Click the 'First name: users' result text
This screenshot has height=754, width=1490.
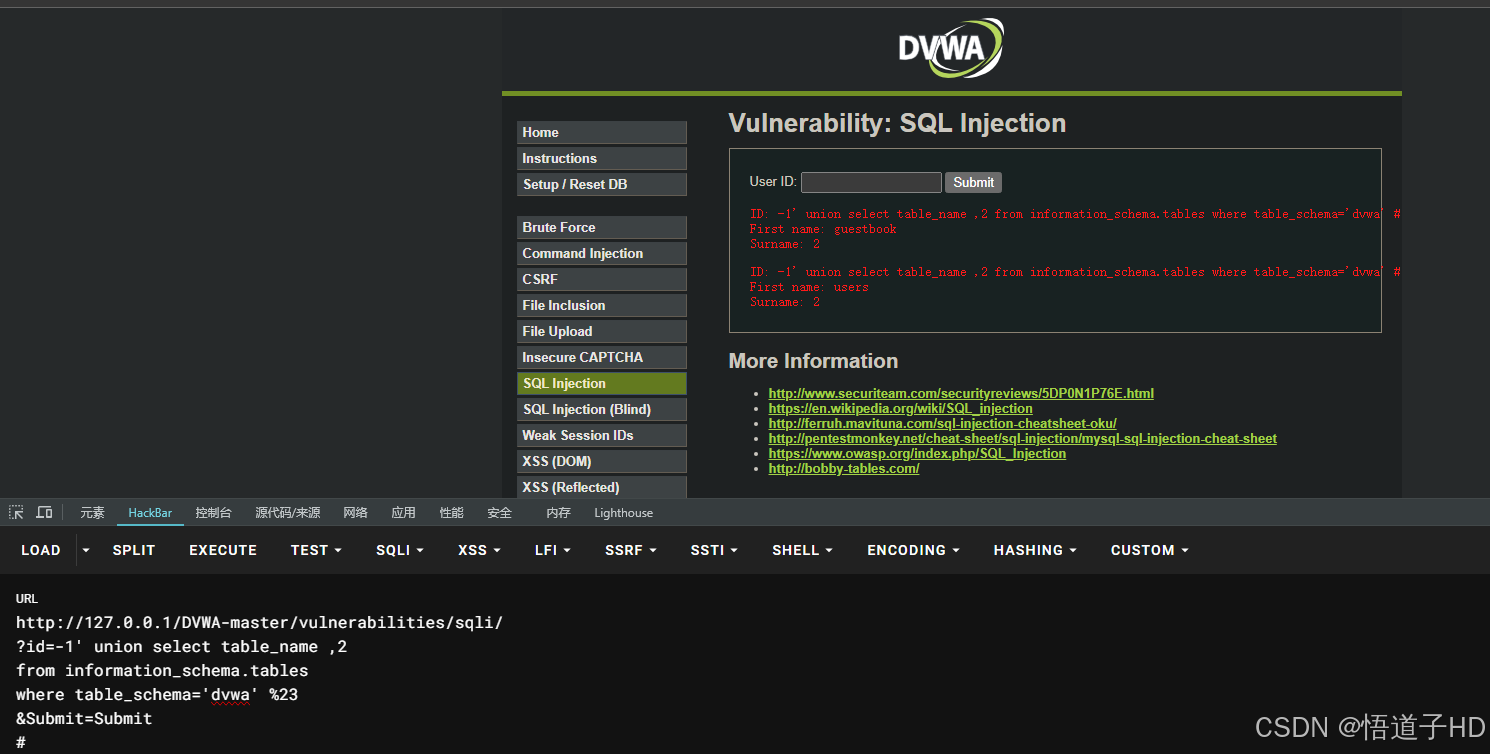[x=809, y=287]
